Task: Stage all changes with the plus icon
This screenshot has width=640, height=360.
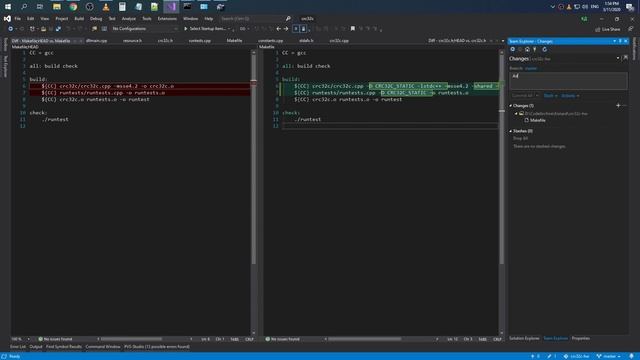Action: click(x=618, y=106)
